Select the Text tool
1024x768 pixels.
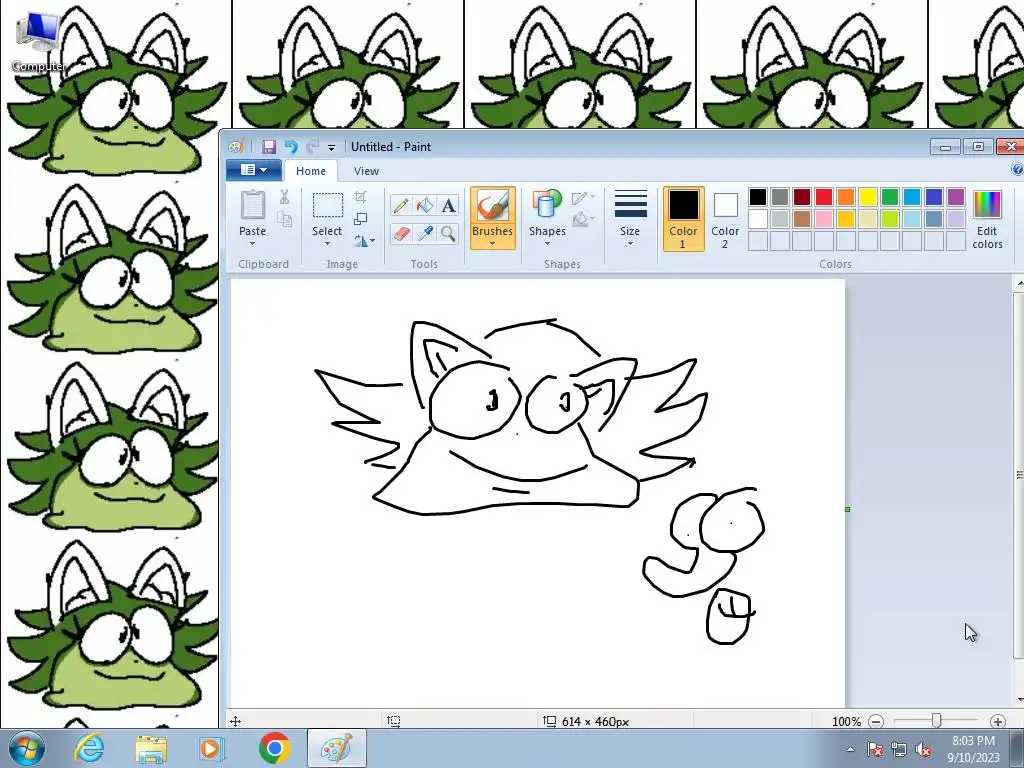[448, 206]
